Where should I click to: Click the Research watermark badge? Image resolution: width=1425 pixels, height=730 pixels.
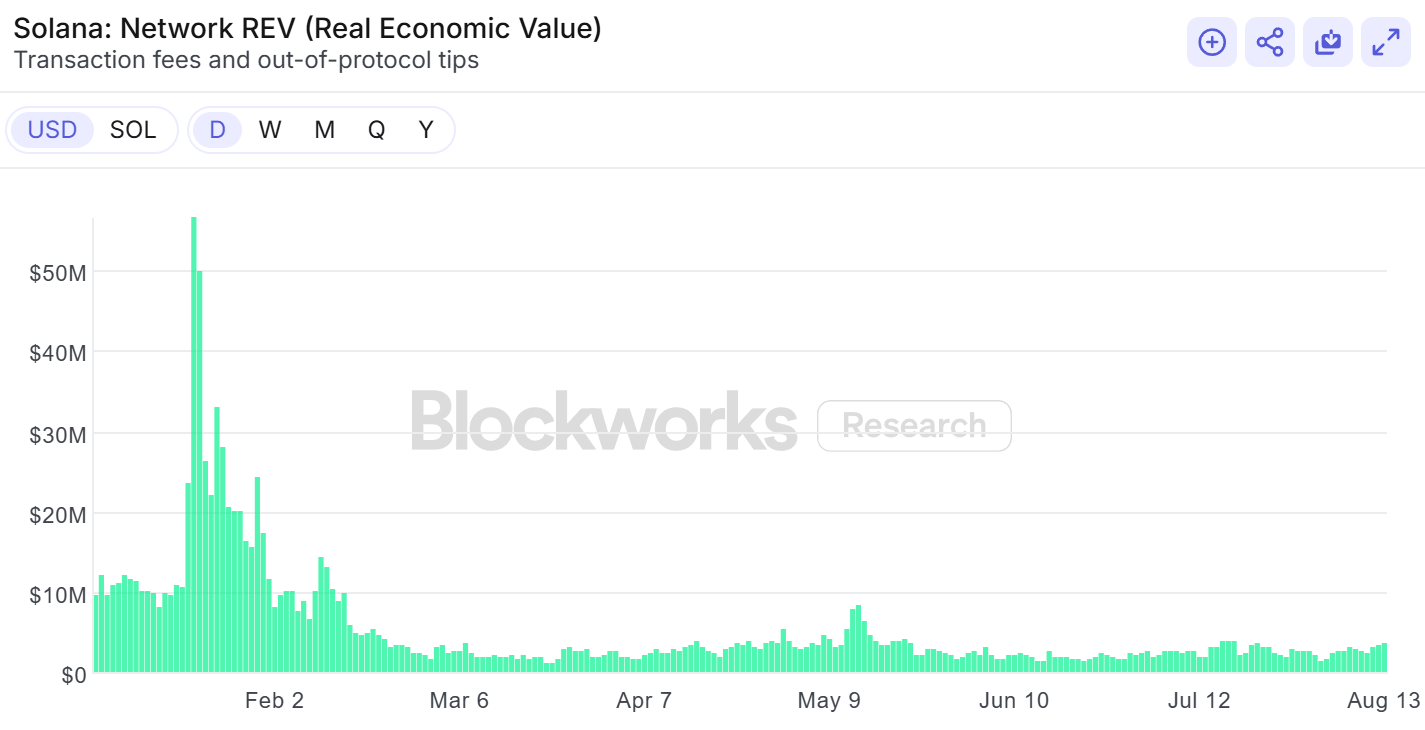[x=914, y=426]
